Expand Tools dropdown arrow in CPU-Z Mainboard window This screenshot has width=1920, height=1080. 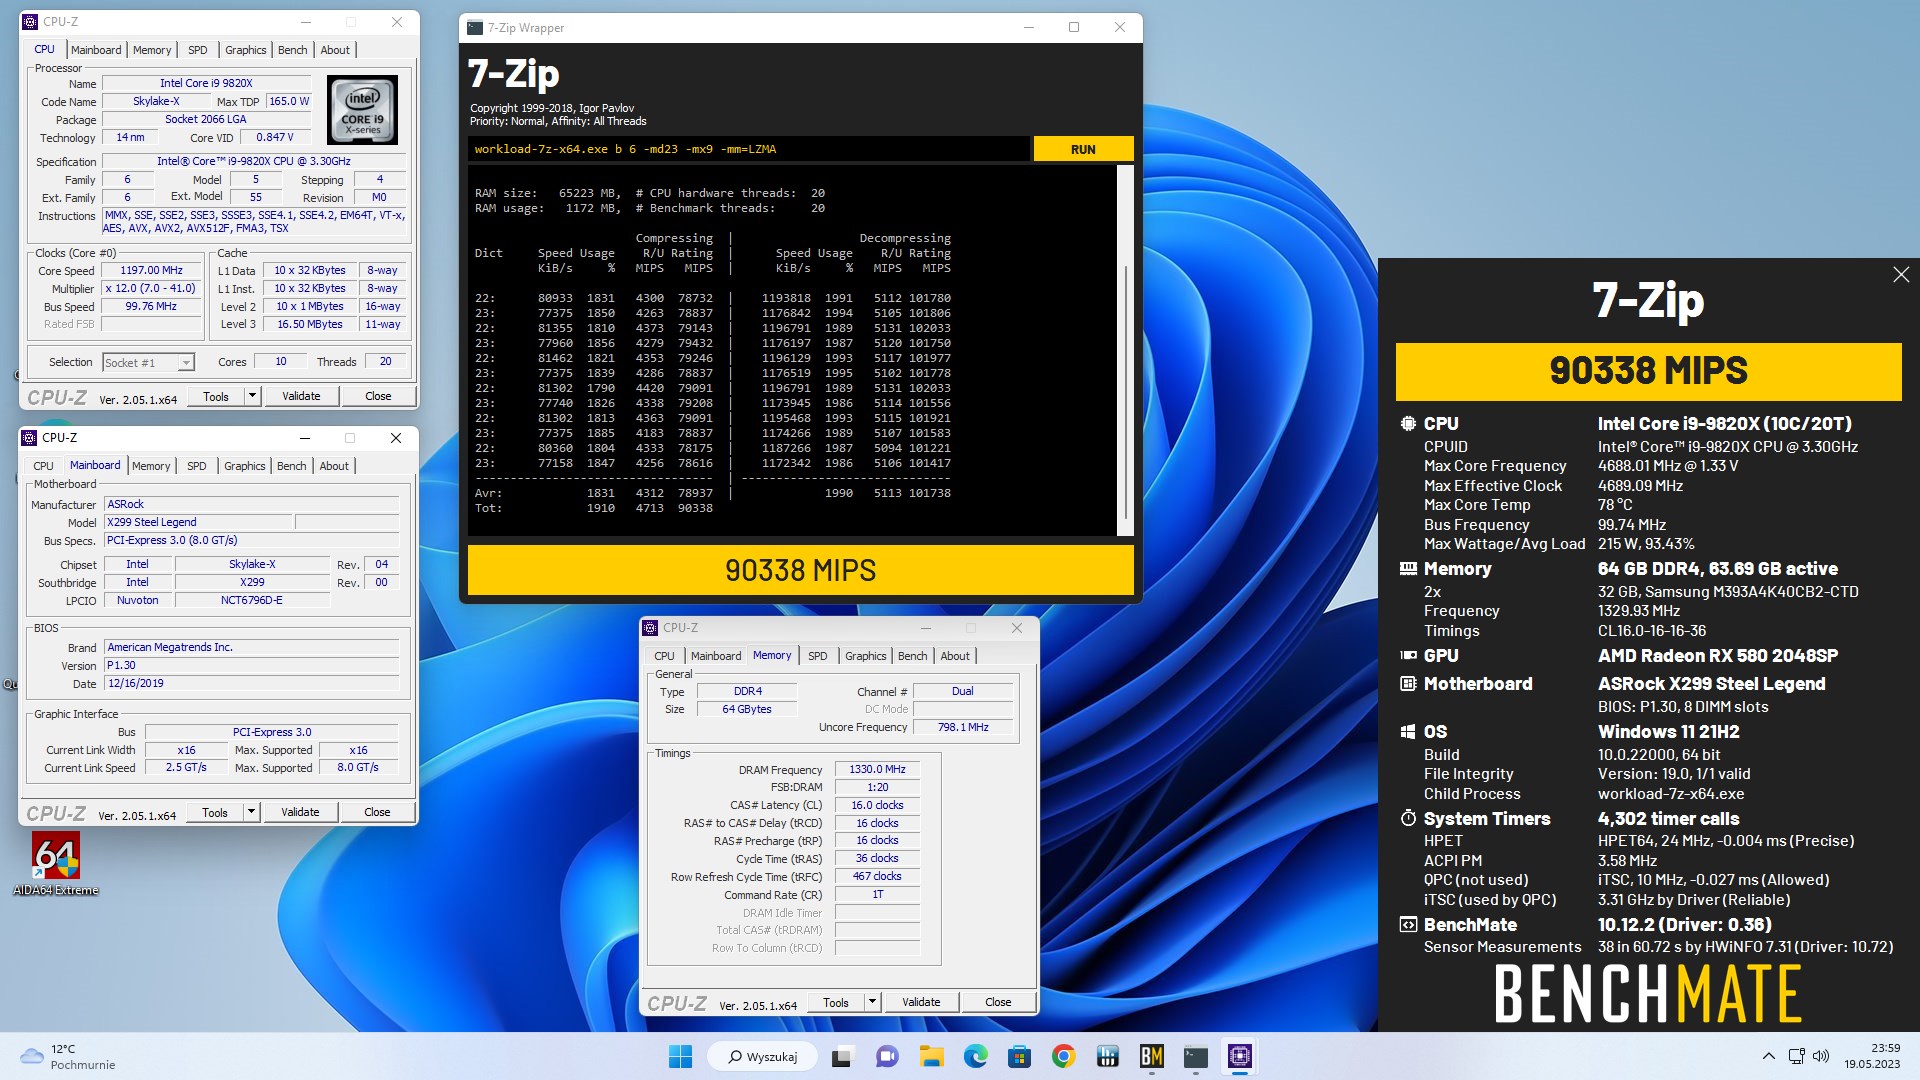coord(251,812)
